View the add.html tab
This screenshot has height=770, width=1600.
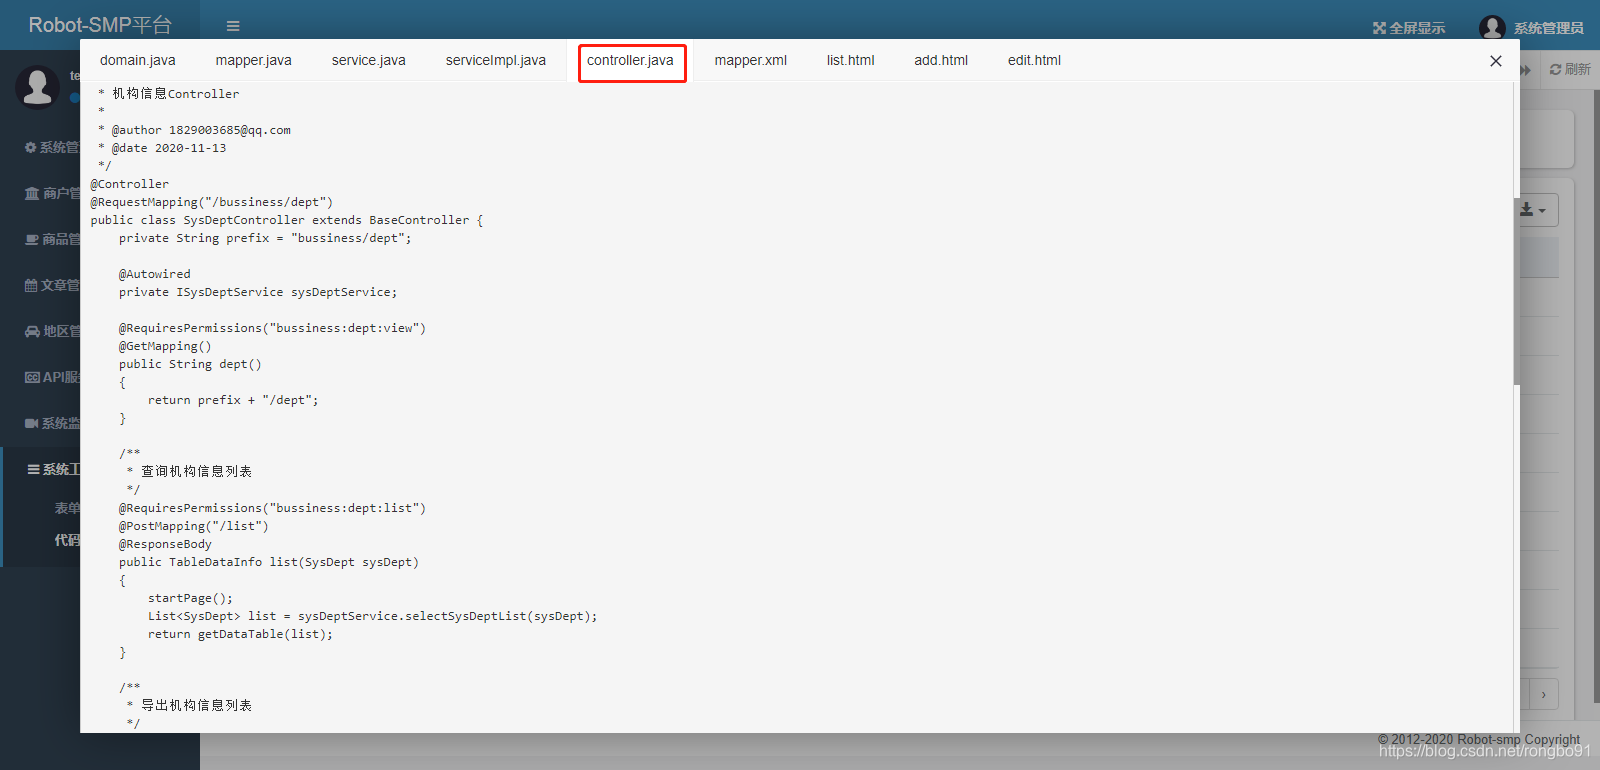click(940, 60)
